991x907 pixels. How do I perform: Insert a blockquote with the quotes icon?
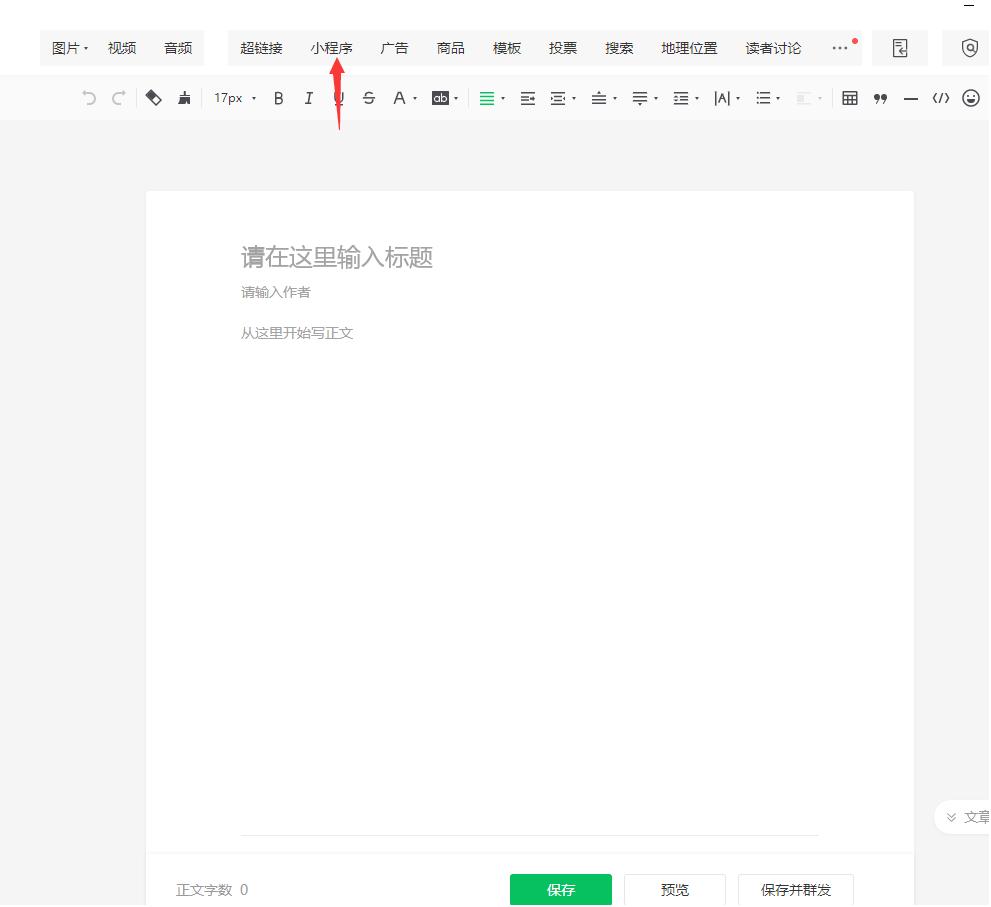pos(879,97)
